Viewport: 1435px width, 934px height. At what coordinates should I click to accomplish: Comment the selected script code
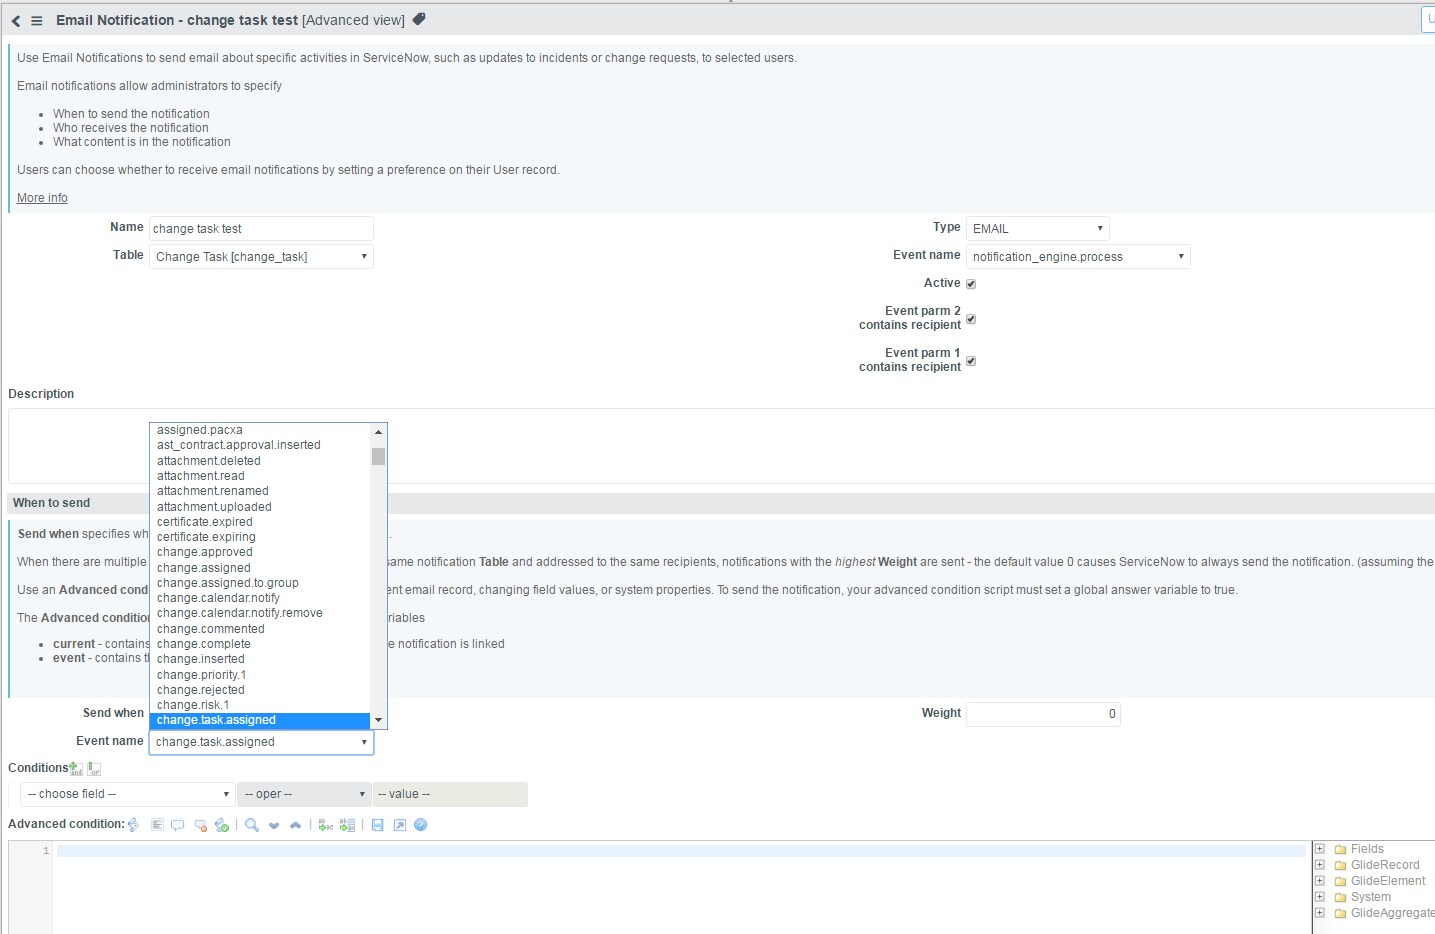point(178,825)
